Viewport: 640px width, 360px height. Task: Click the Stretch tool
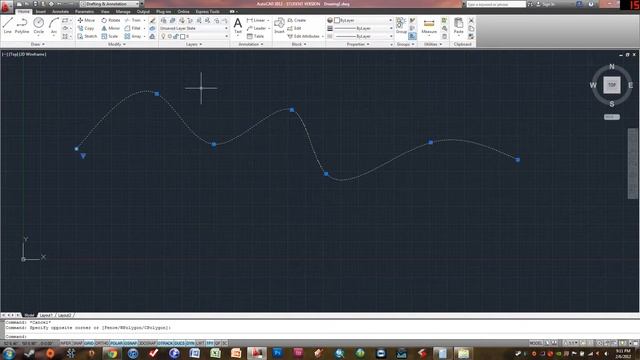[x=87, y=36]
